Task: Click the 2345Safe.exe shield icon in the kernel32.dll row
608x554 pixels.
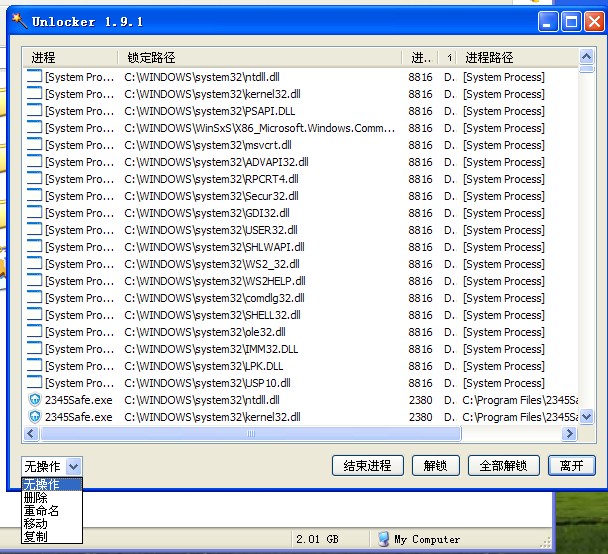Action: (x=35, y=416)
